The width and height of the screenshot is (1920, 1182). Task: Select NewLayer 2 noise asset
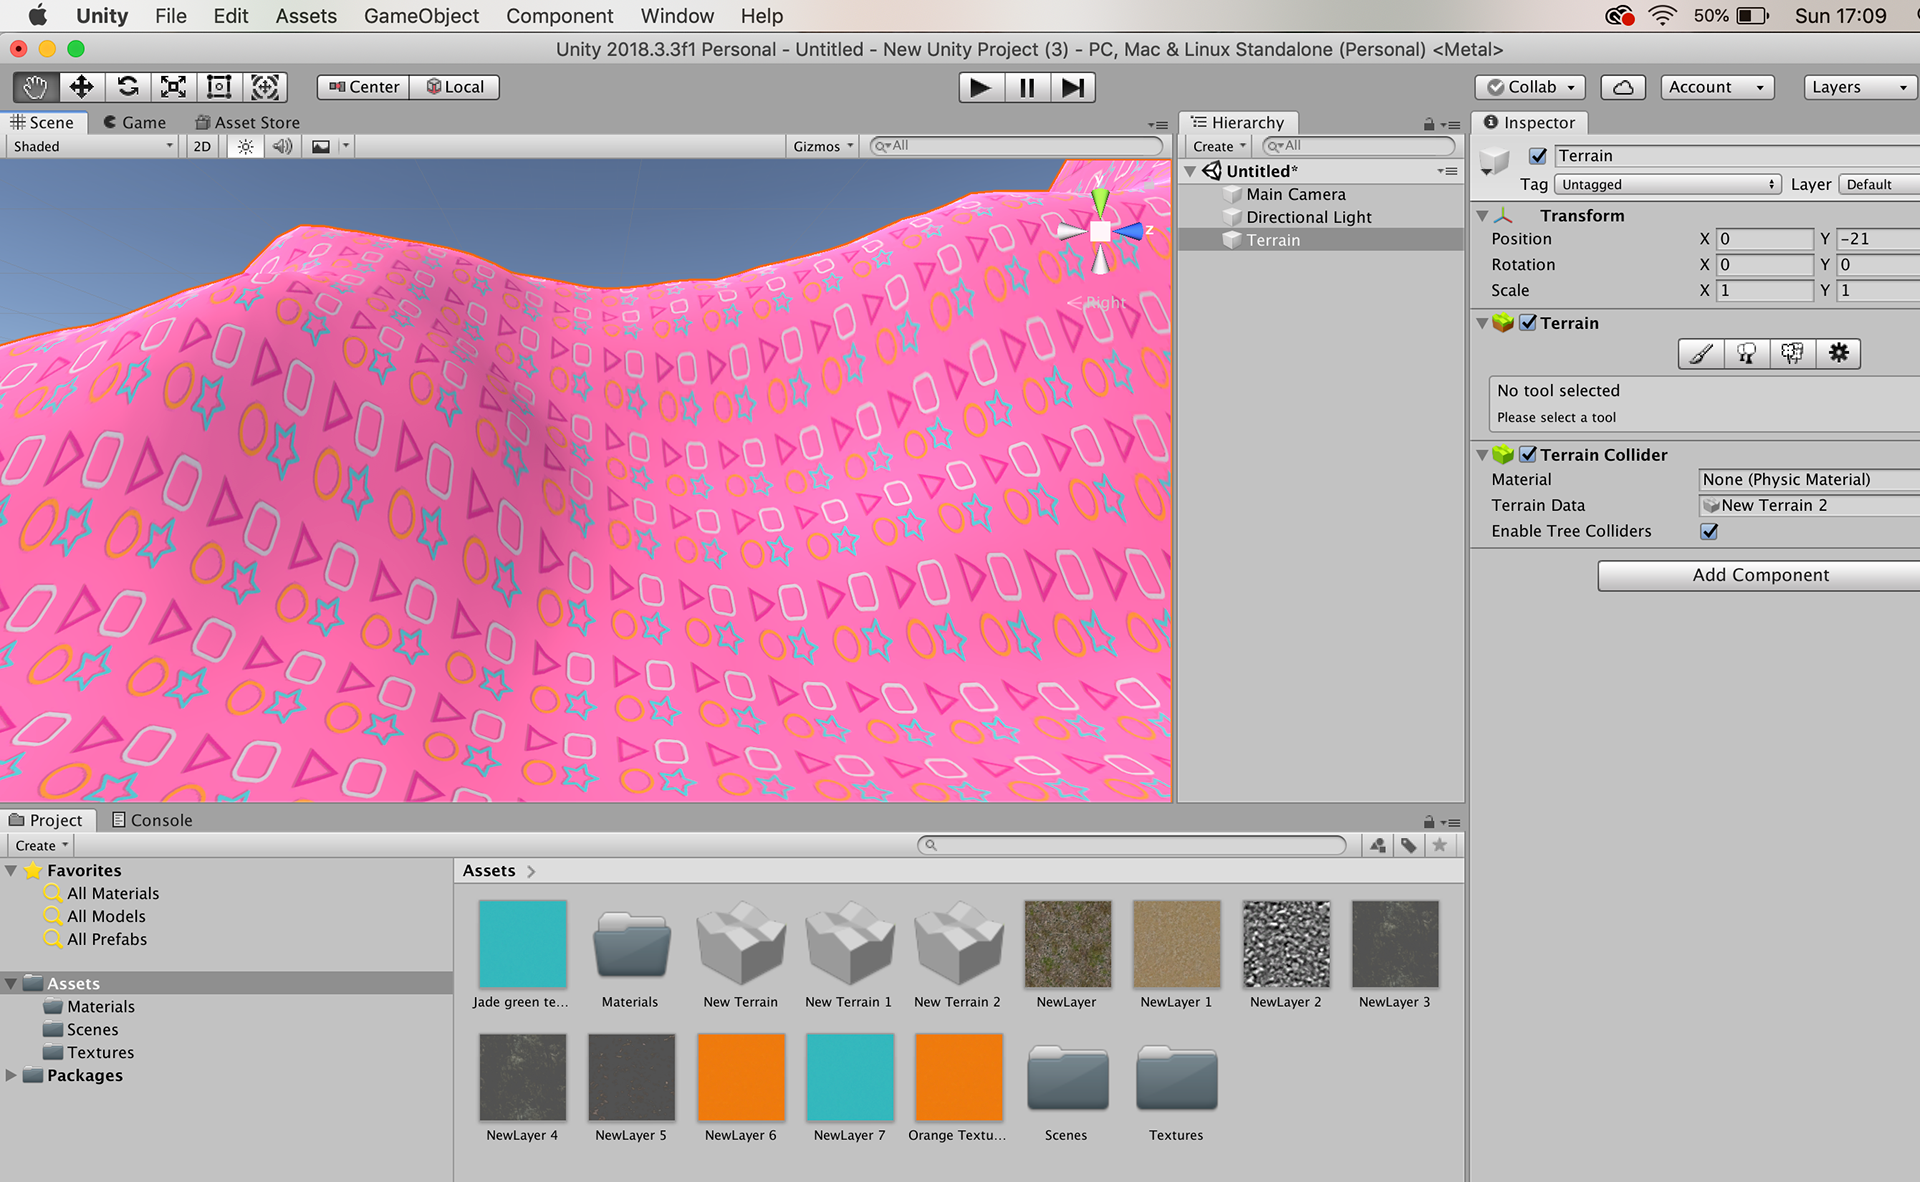1285,955
